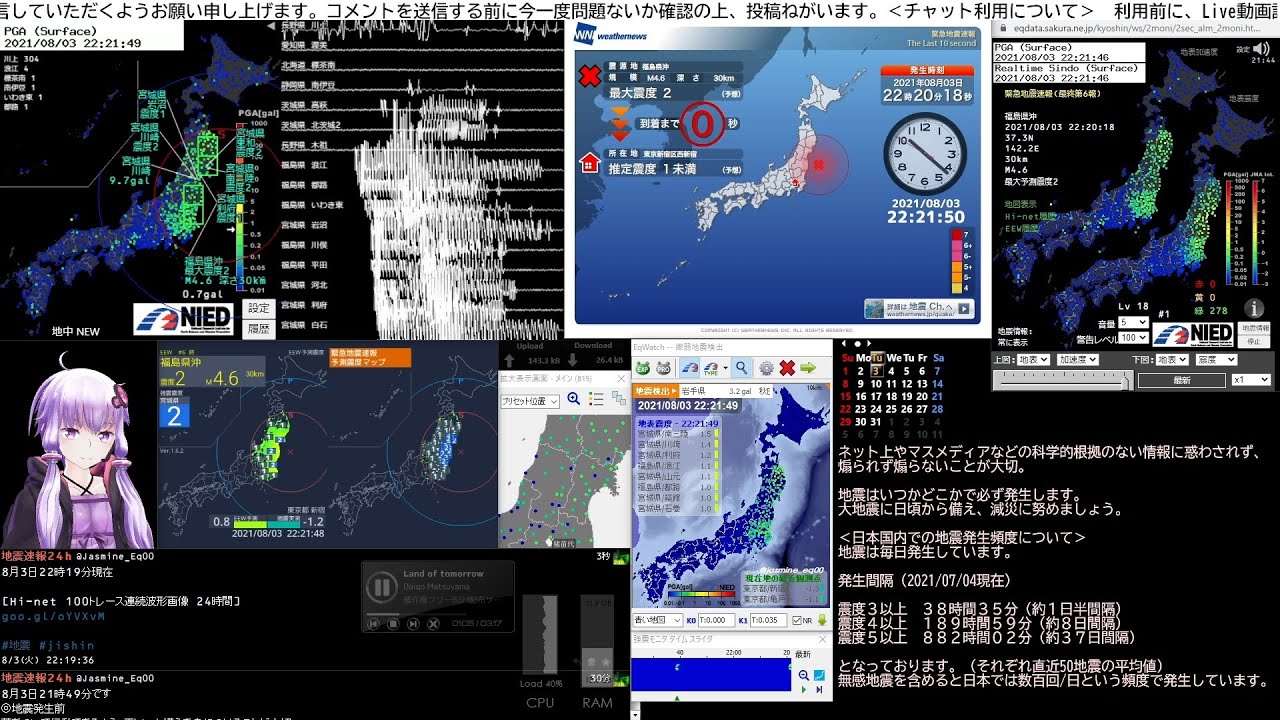The image size is (1280, 720).
Task: Click the zoom magnifier in enlarged map window
Action: [x=573, y=399]
